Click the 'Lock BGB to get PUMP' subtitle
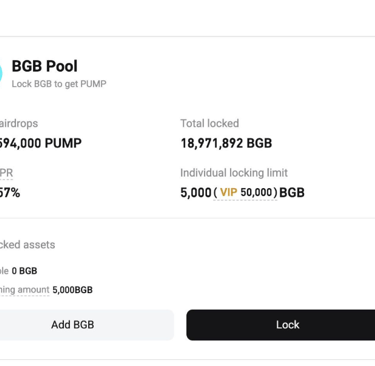 click(59, 84)
